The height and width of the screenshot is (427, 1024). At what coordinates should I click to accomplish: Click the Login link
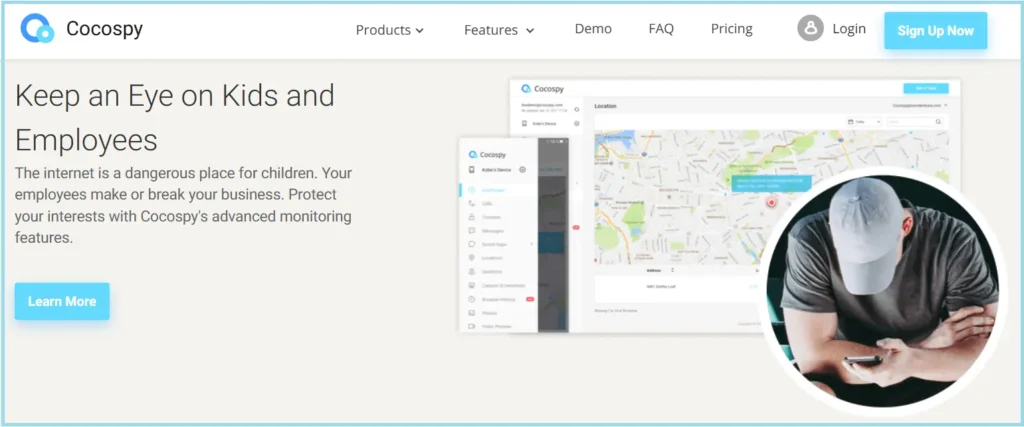pyautogui.click(x=849, y=29)
